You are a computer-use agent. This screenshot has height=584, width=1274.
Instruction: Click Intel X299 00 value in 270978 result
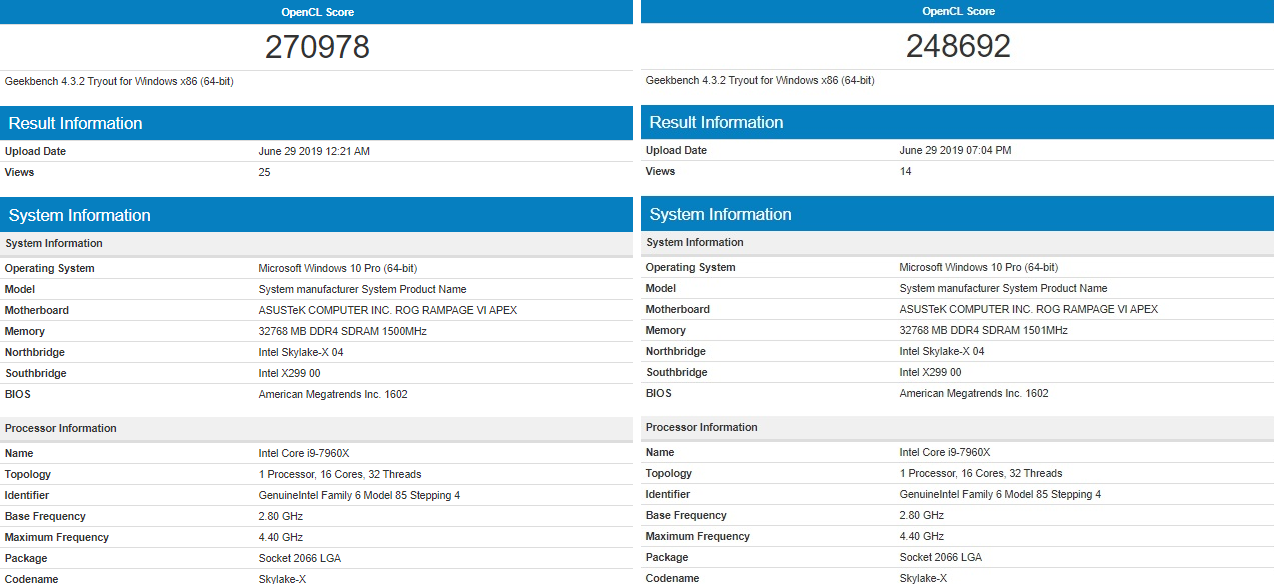pyautogui.click(x=289, y=373)
